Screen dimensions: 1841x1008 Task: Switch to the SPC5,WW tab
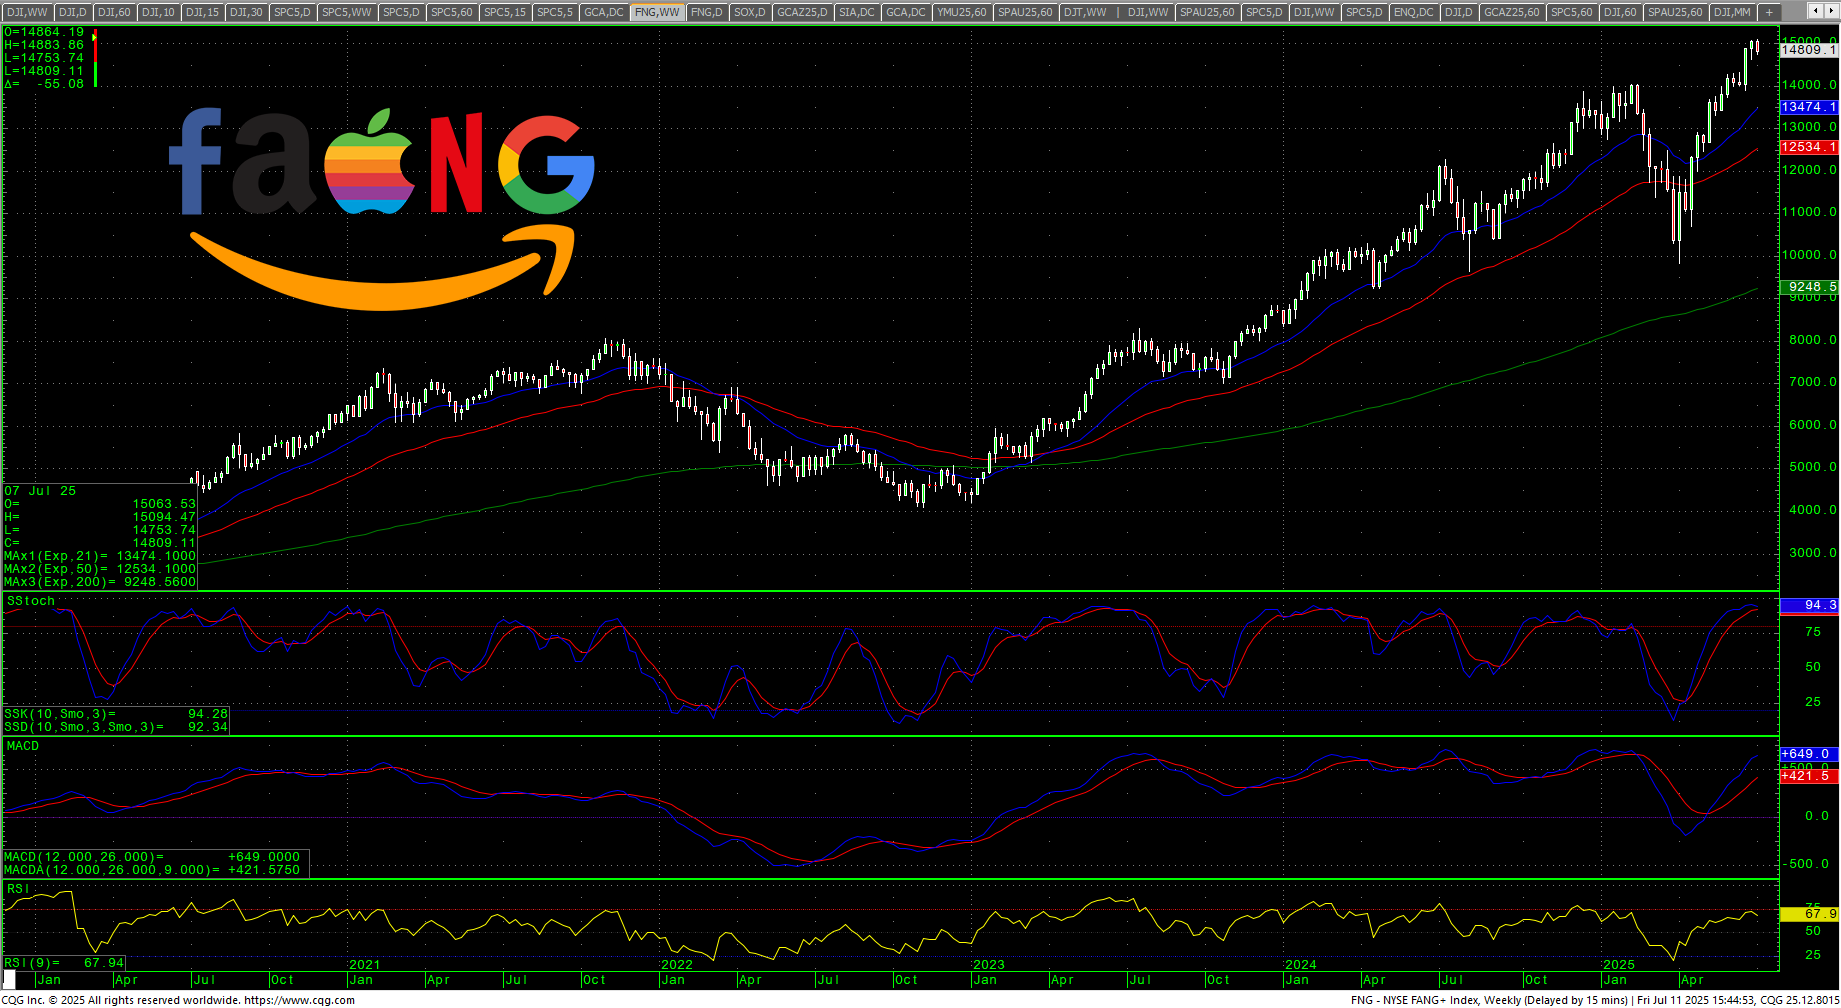(x=347, y=12)
